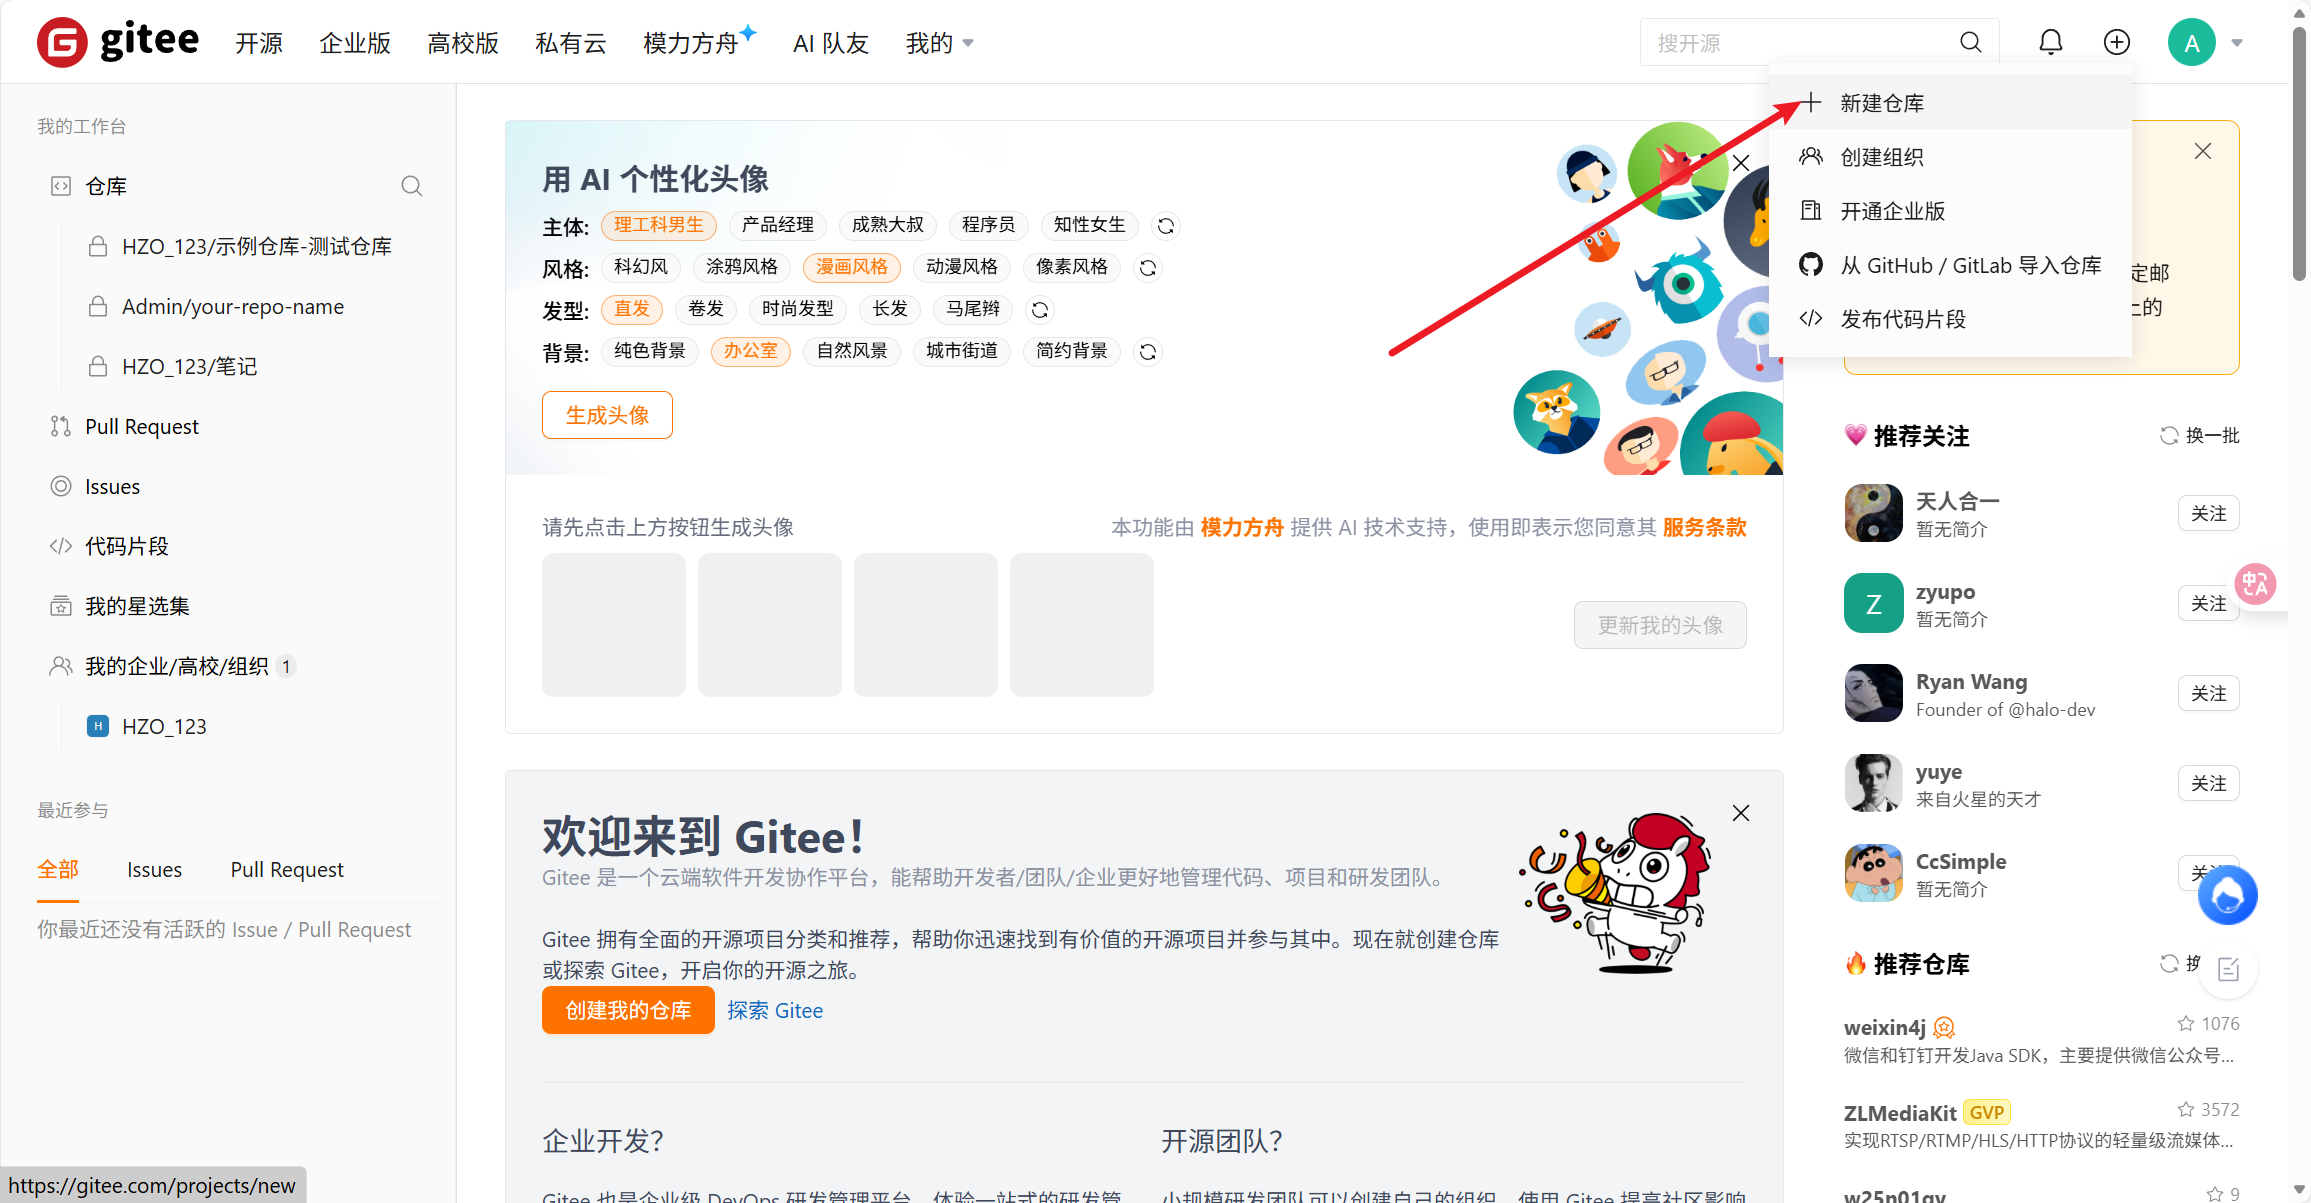Click the 创建我的仓库 button
Image resolution: width=2311 pixels, height=1203 pixels.
point(627,1010)
